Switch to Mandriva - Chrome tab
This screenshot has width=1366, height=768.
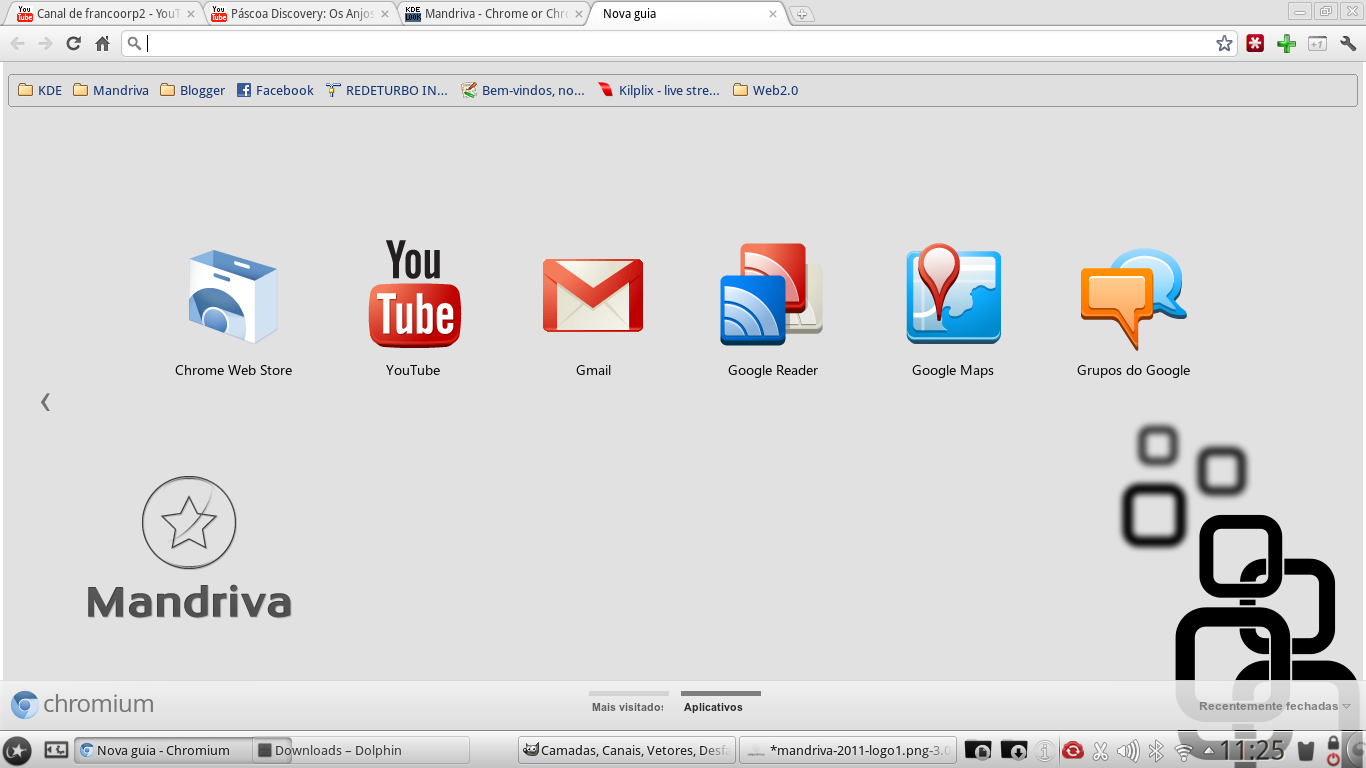pos(491,14)
